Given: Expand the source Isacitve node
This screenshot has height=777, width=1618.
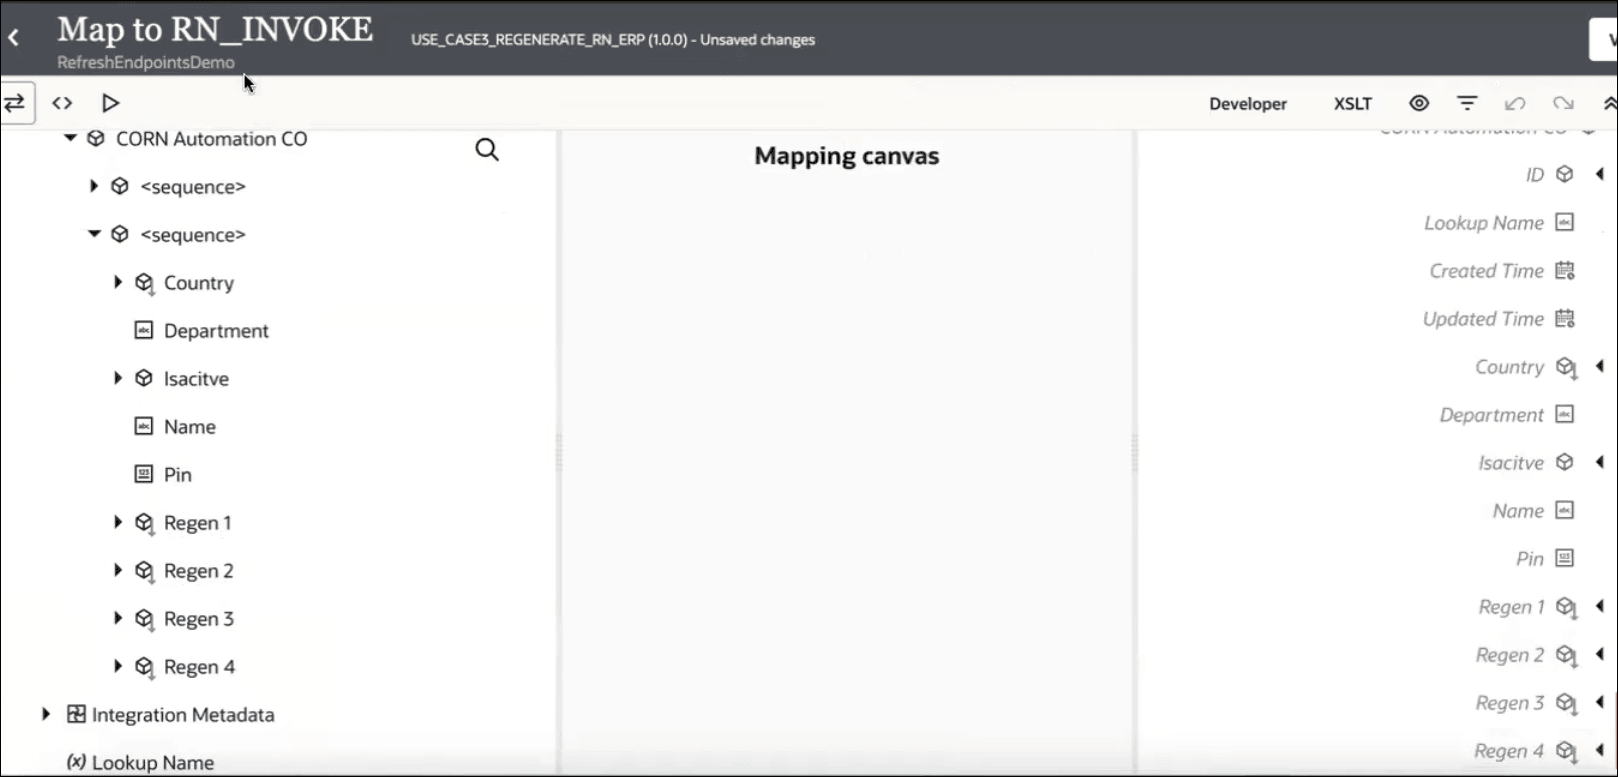Looking at the screenshot, I should pos(118,378).
